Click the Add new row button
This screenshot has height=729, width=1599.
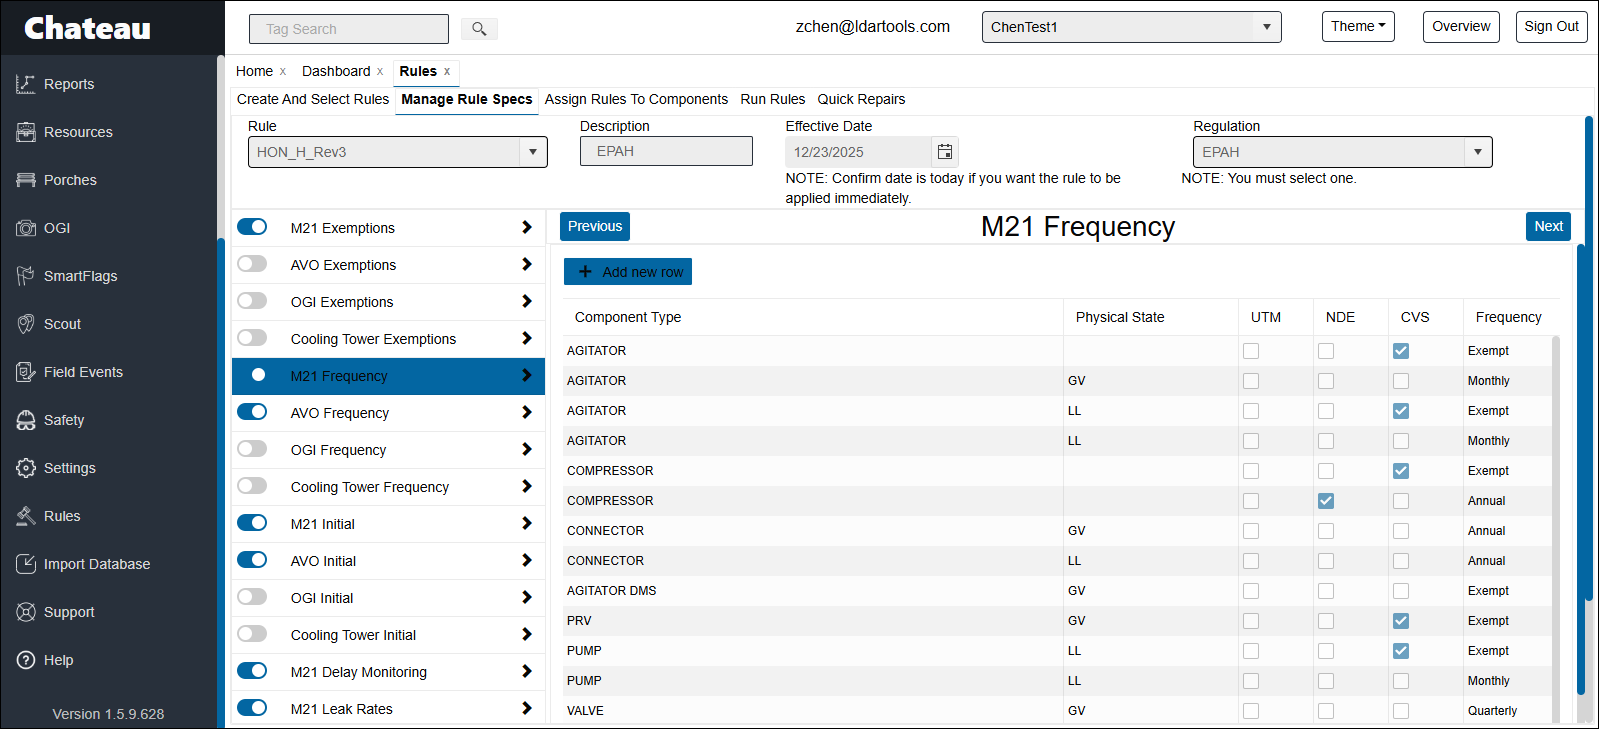(x=628, y=272)
